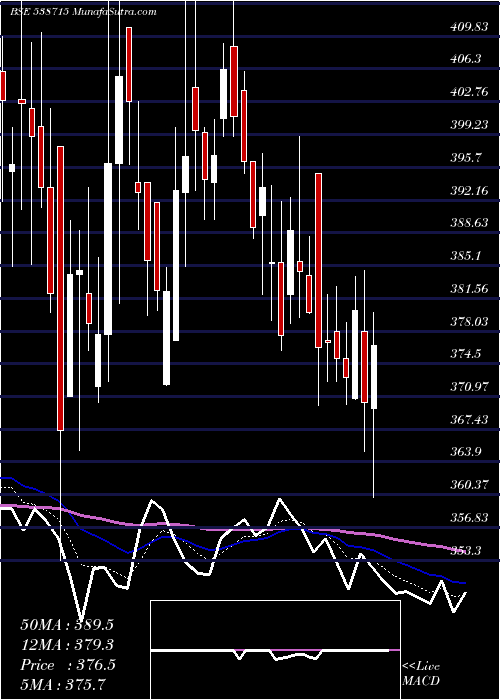Click the 5MA : 375.7 readout

62,685
